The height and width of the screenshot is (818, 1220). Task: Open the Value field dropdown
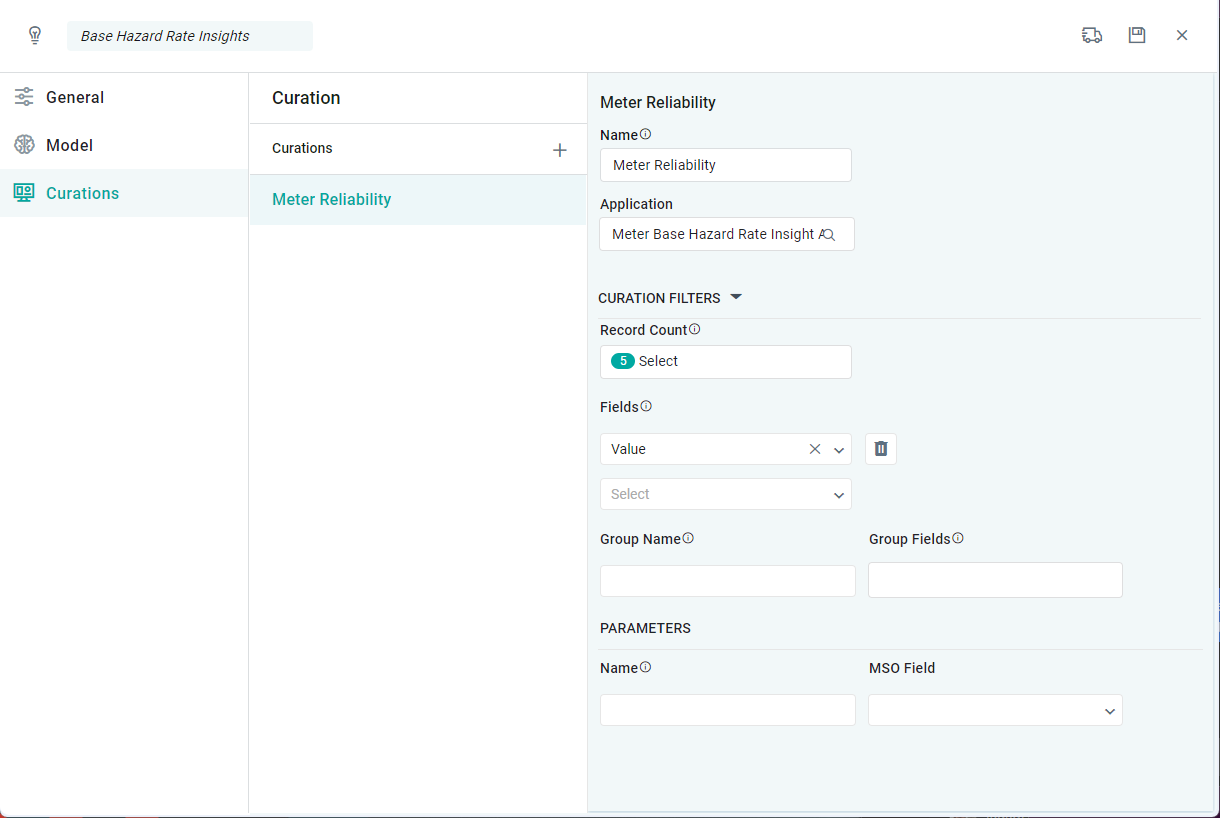(x=839, y=450)
